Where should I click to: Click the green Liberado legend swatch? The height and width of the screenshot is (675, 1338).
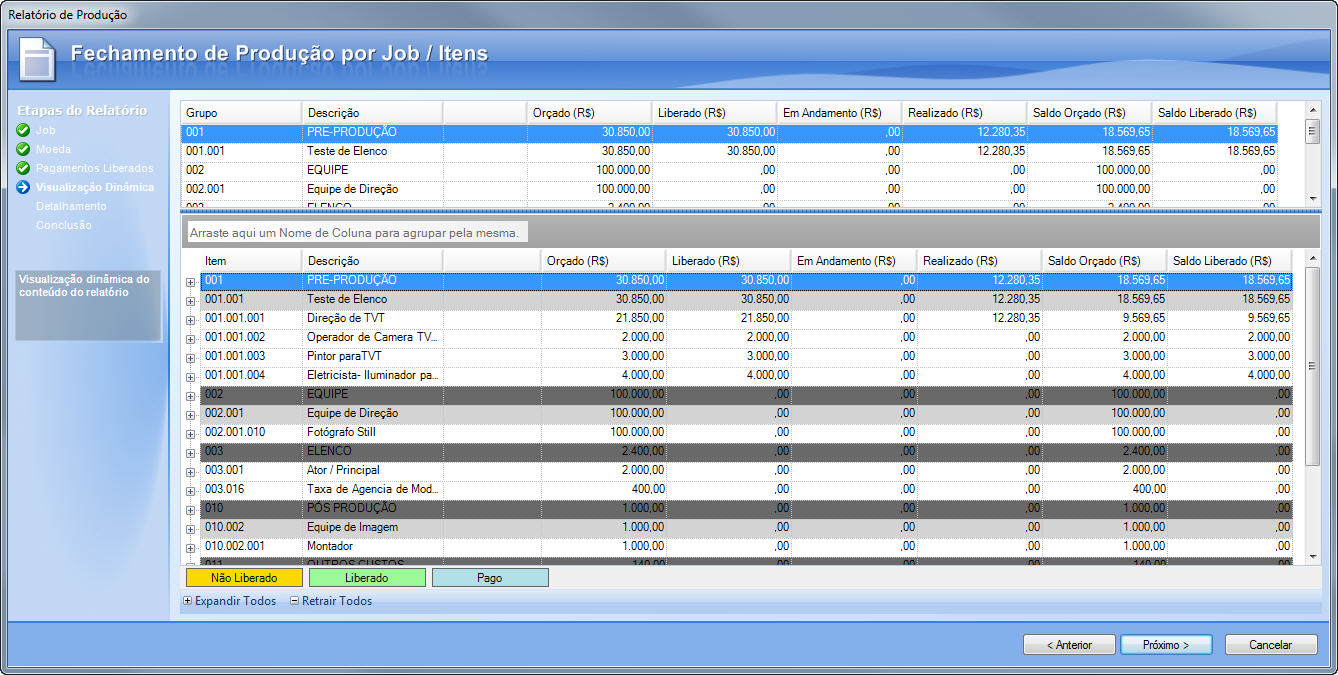pyautogui.click(x=367, y=578)
